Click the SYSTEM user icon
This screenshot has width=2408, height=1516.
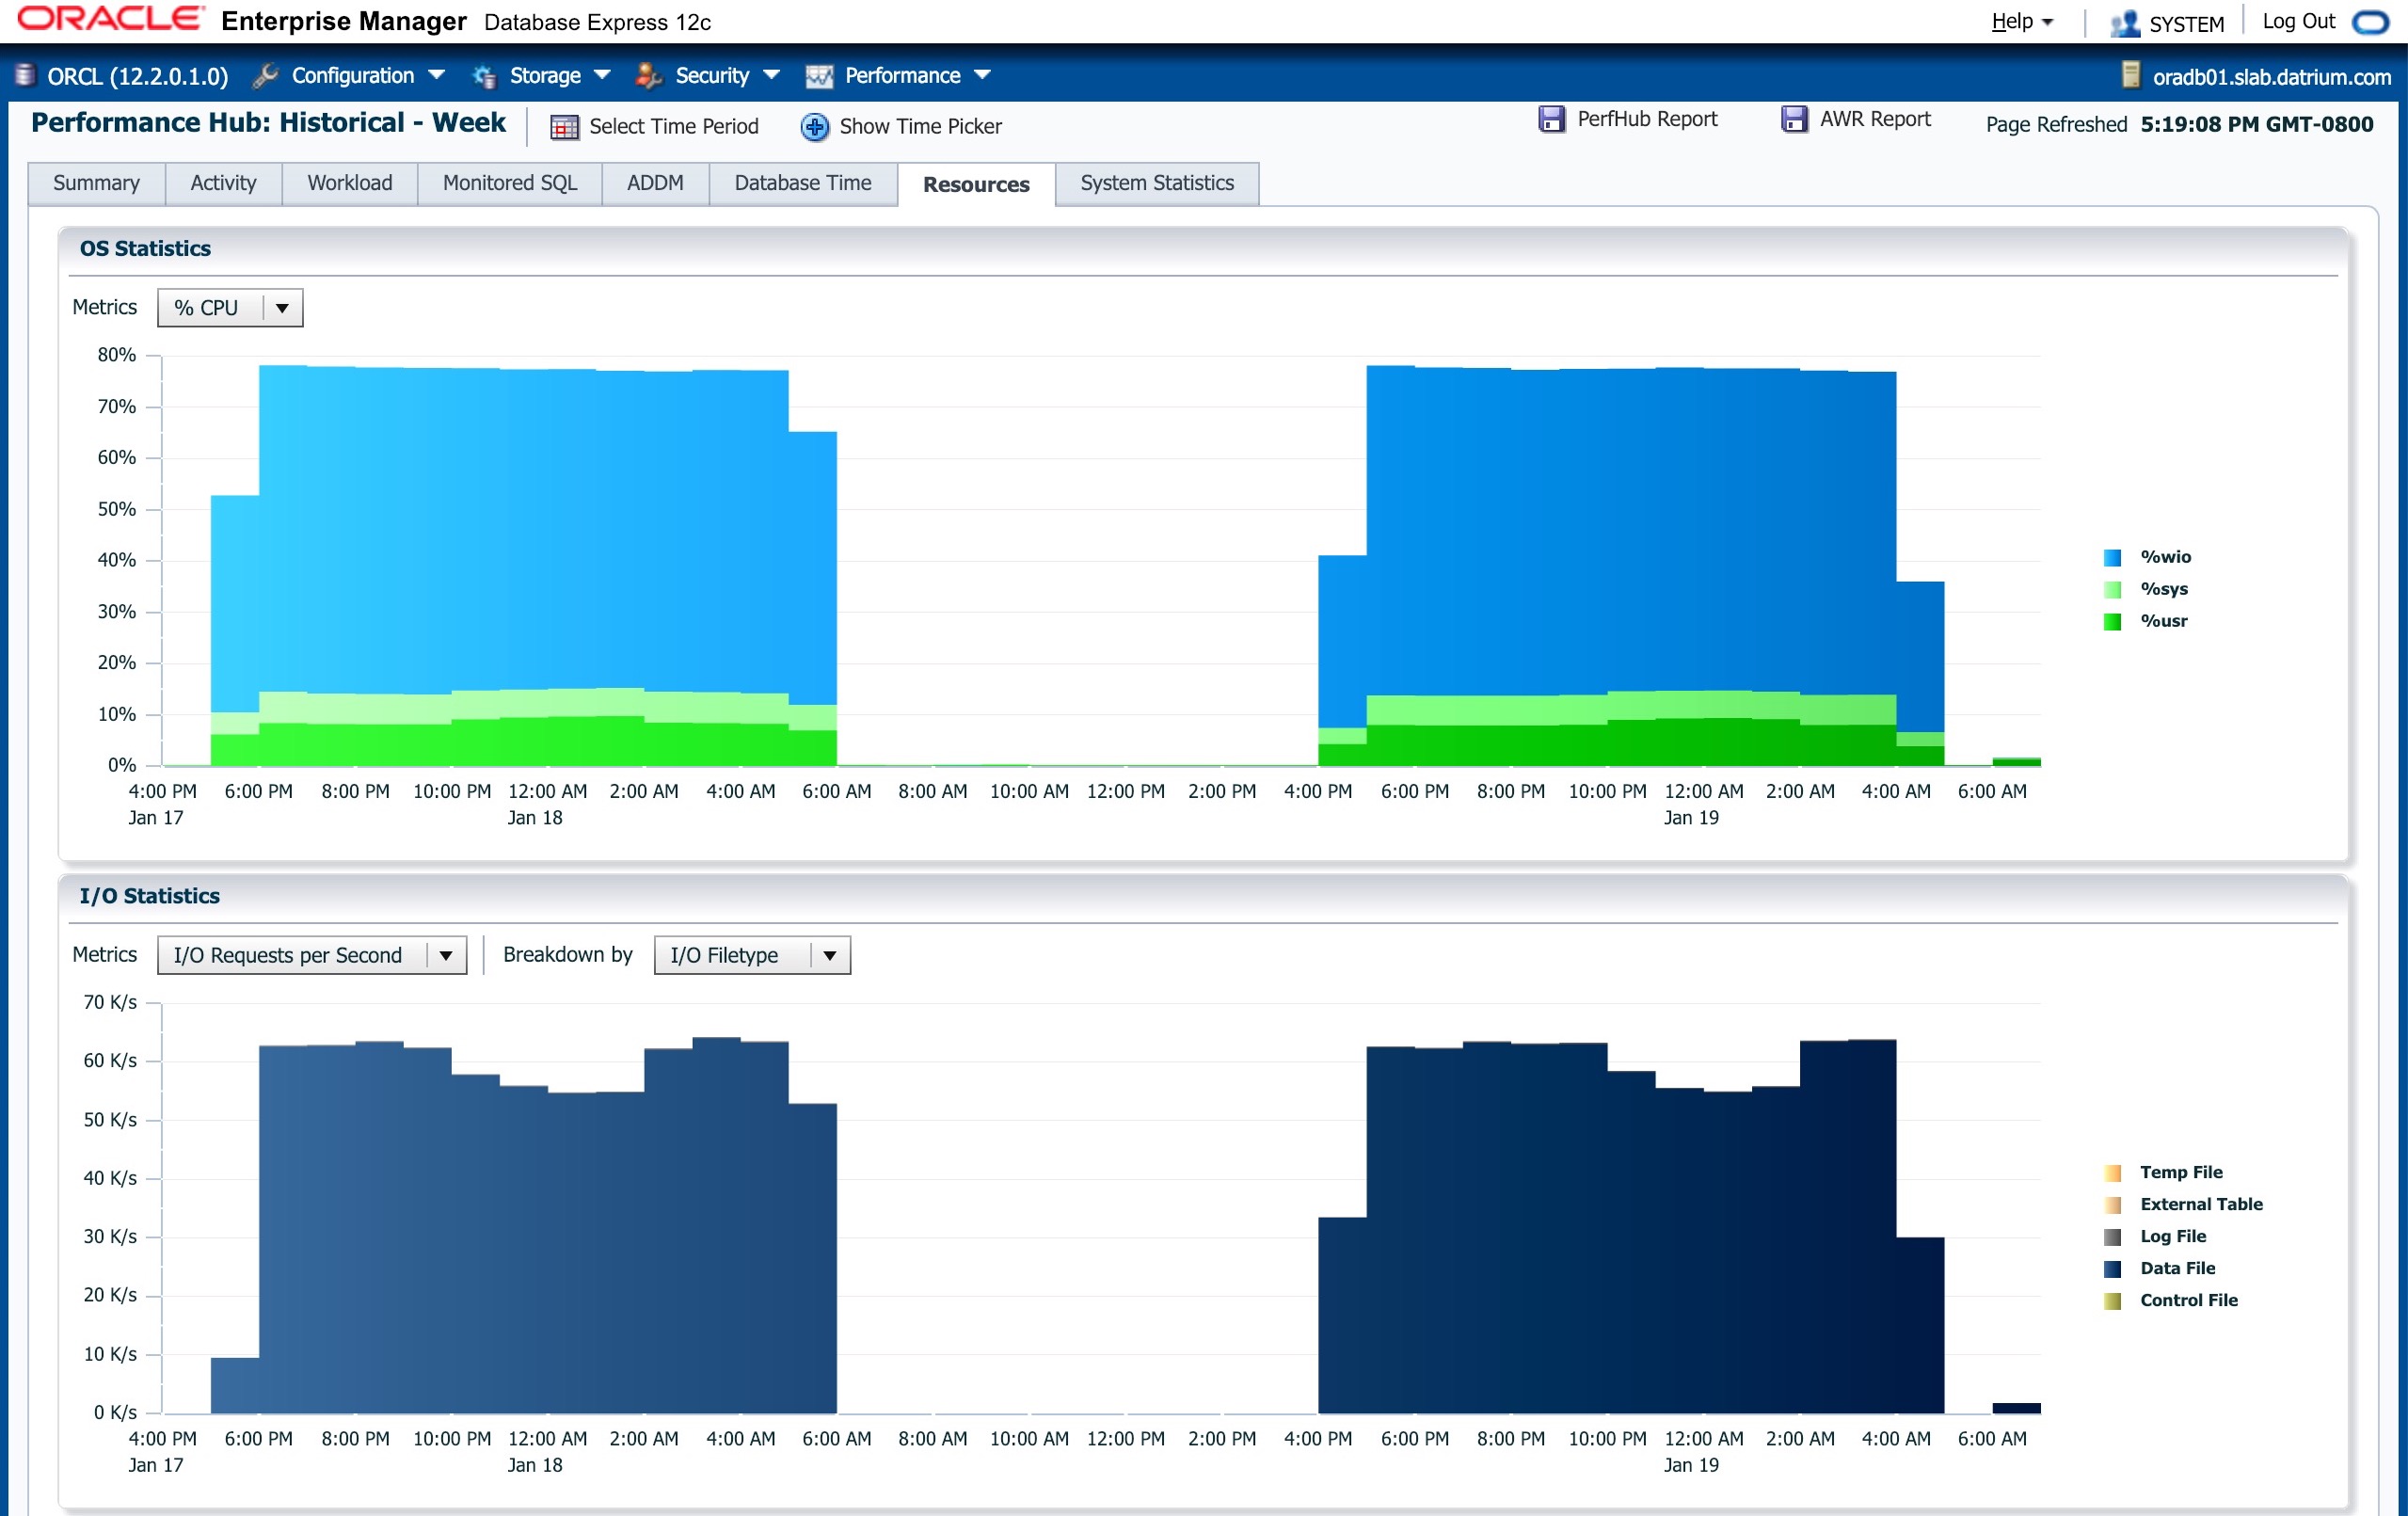coord(2123,23)
